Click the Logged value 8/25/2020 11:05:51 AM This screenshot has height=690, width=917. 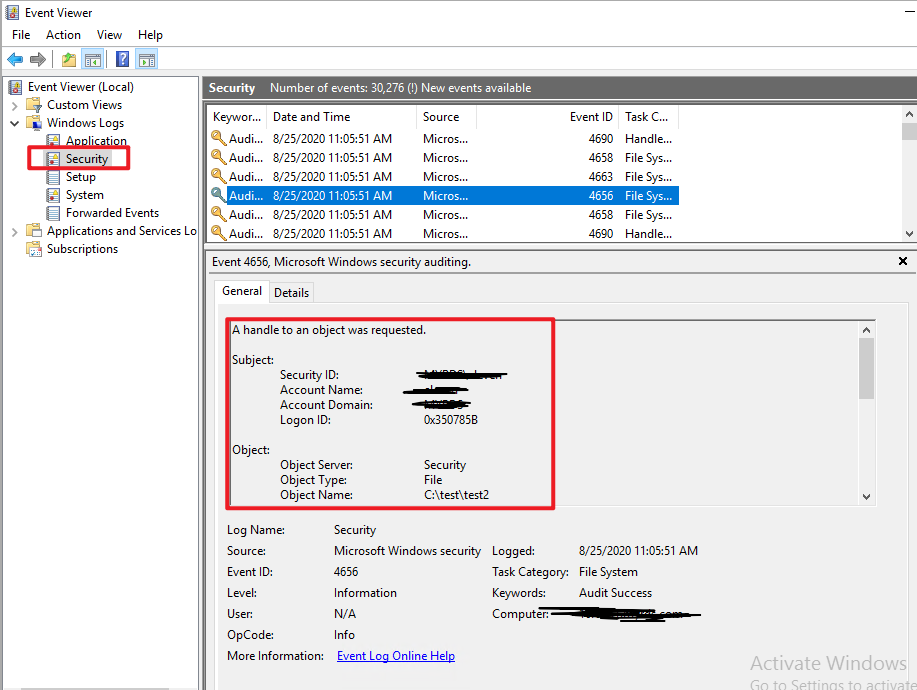pyautogui.click(x=638, y=551)
